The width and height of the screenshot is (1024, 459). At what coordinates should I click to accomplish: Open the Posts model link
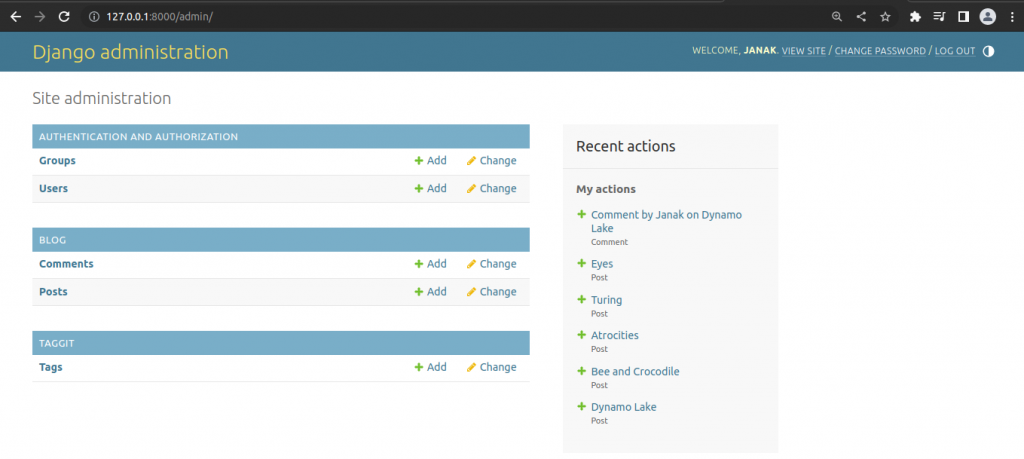[54, 292]
